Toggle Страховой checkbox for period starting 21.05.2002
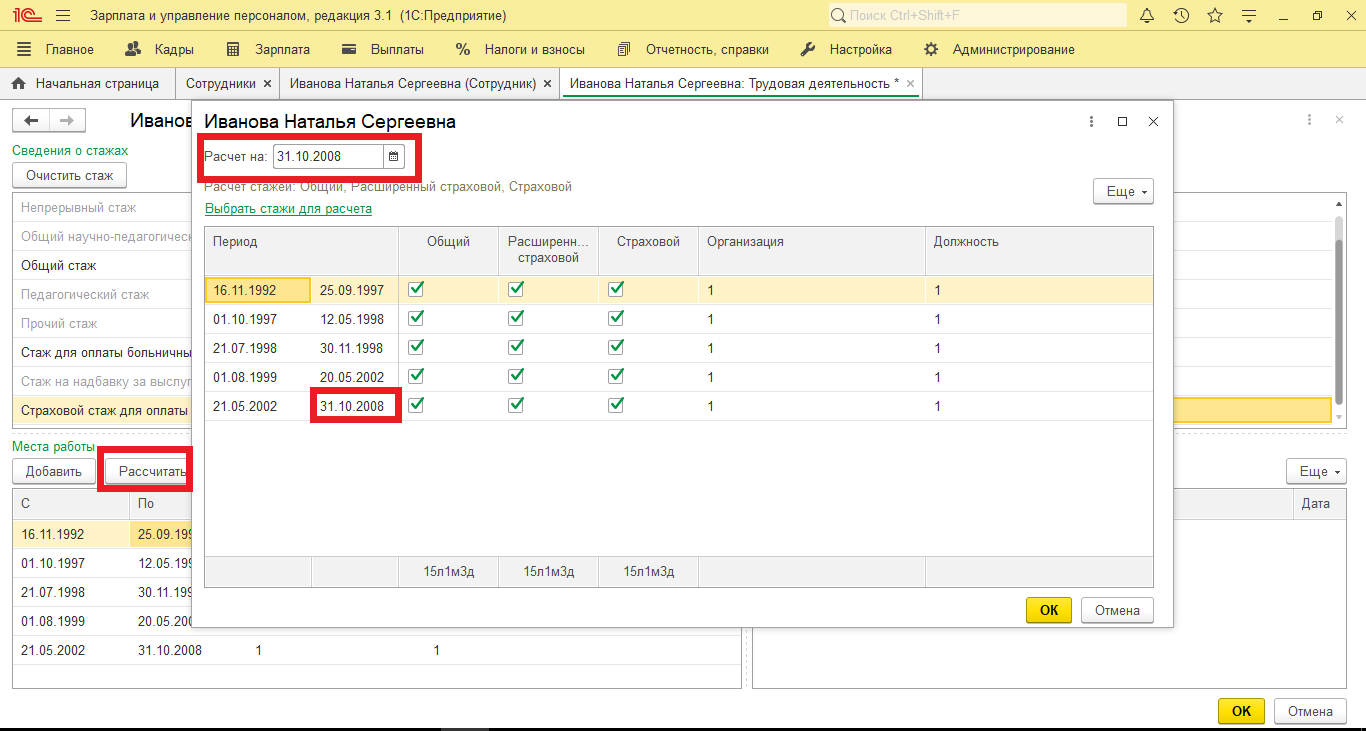 (616, 405)
